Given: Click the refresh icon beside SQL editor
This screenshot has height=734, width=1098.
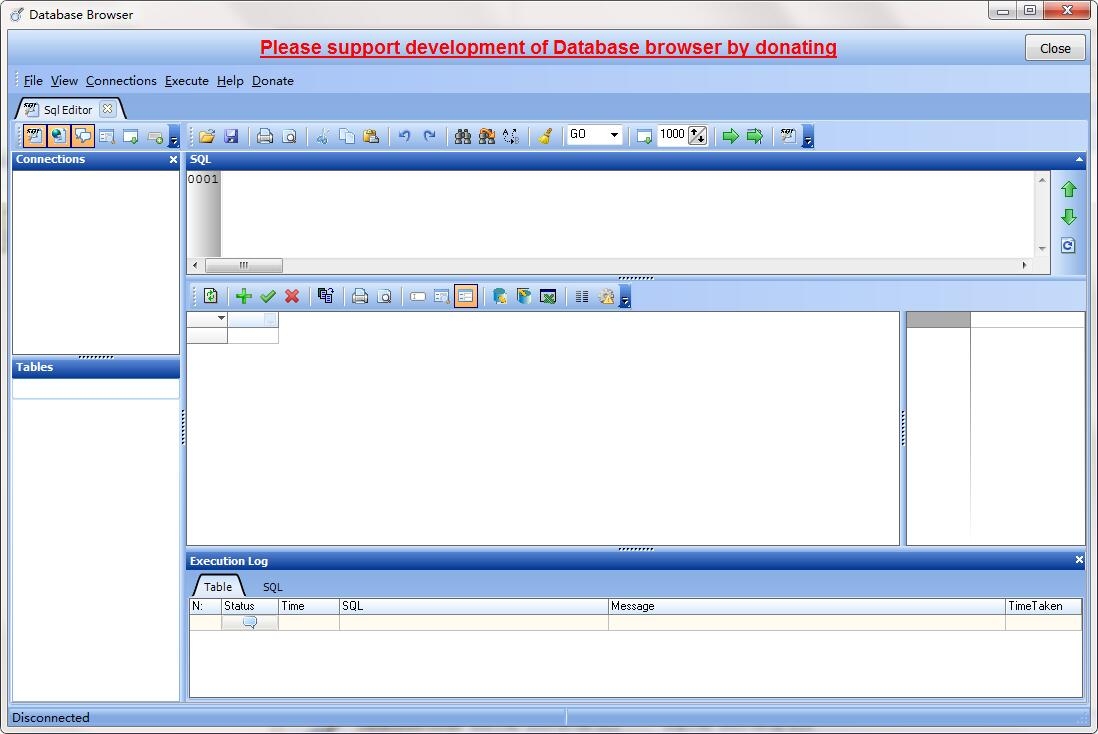Looking at the screenshot, I should coord(1068,246).
